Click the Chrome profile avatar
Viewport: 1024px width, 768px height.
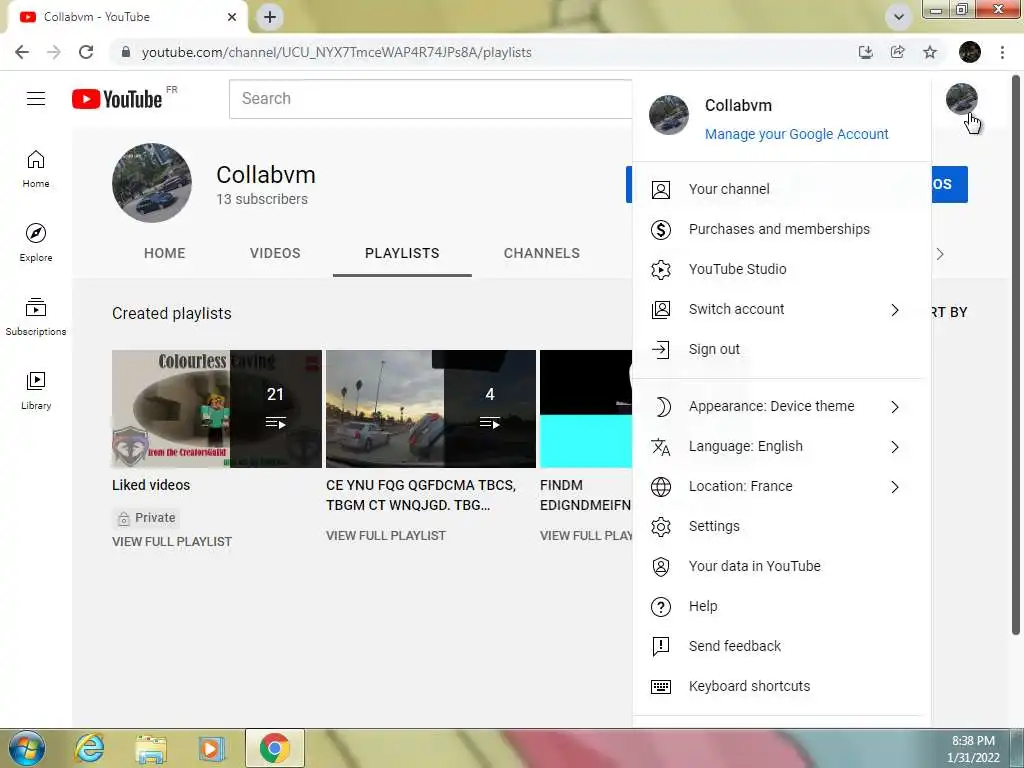[970, 52]
